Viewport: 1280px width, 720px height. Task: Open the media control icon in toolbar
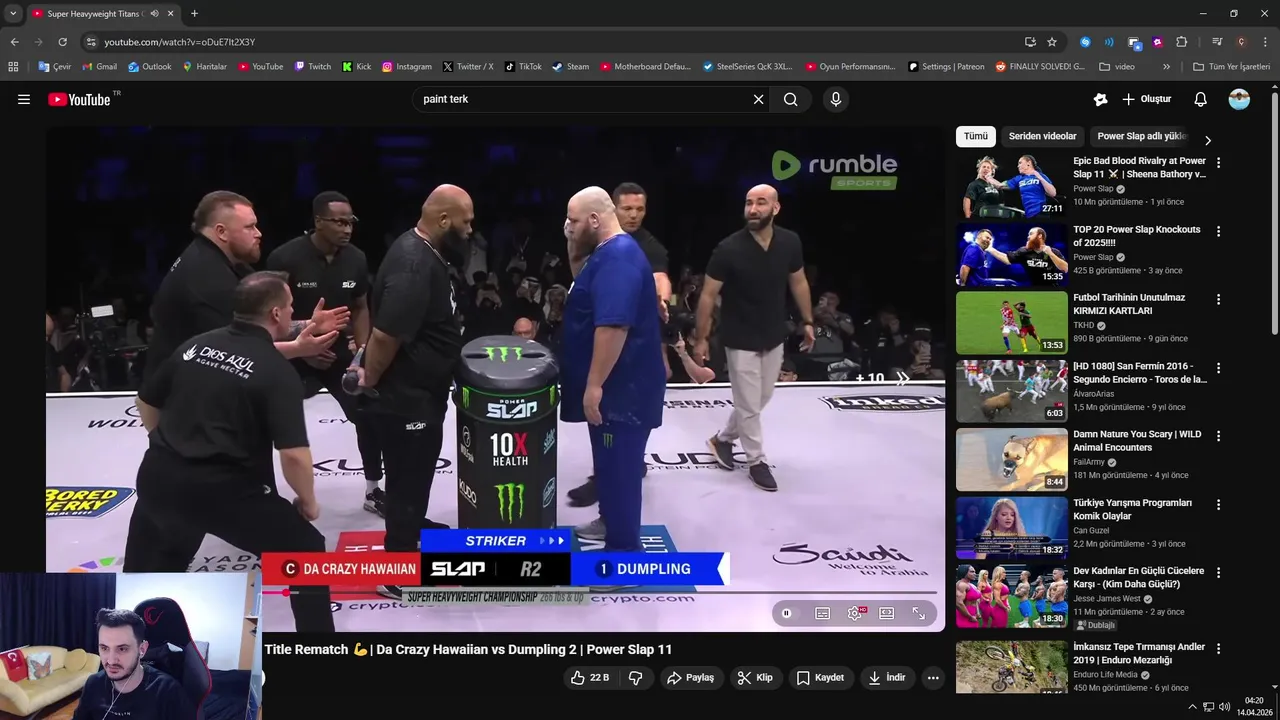tap(1217, 42)
